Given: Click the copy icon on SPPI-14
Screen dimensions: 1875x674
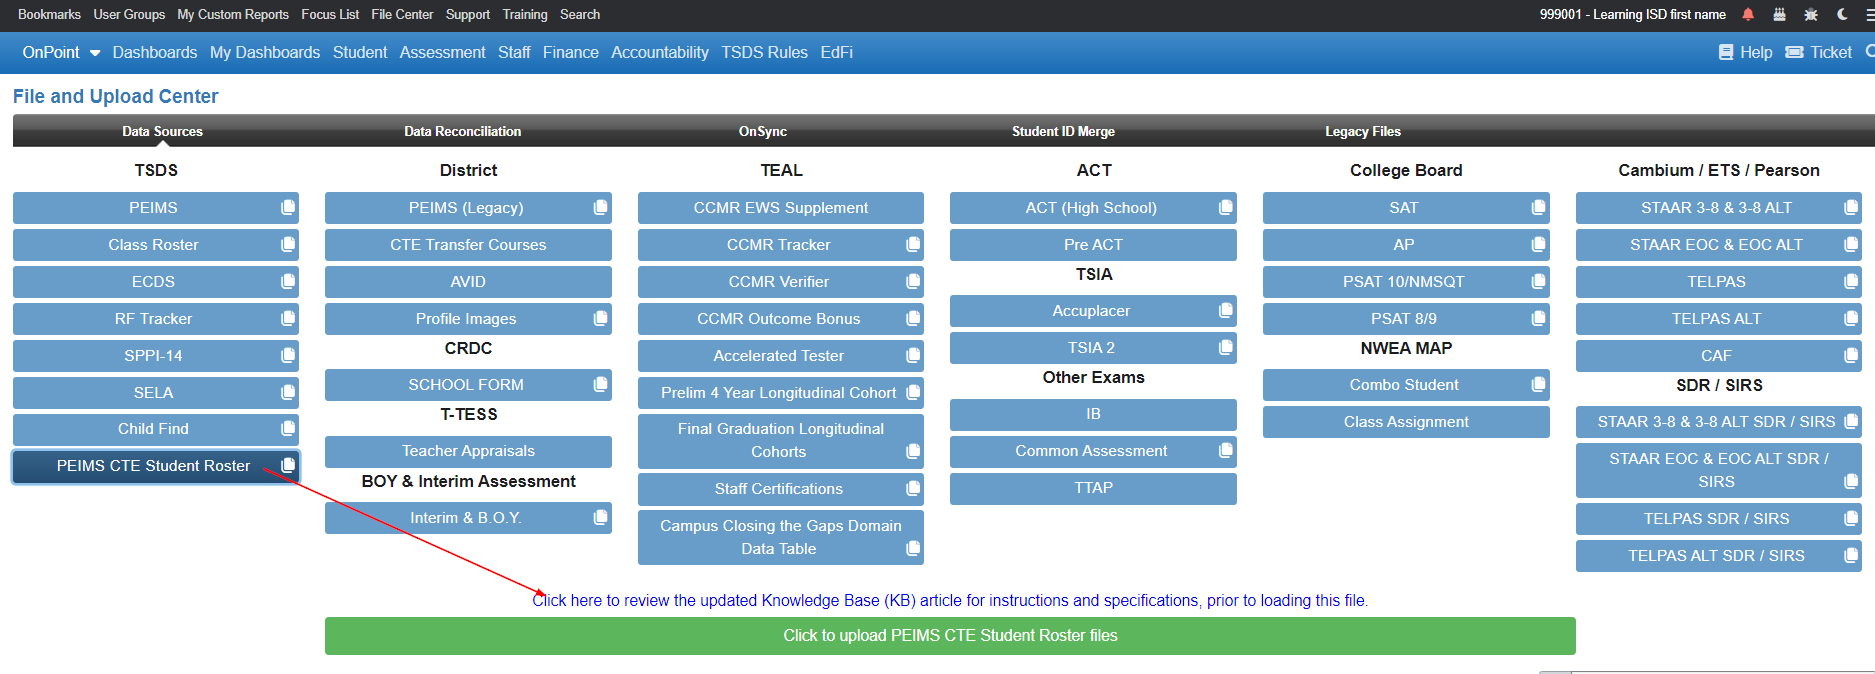Looking at the screenshot, I should tap(288, 355).
